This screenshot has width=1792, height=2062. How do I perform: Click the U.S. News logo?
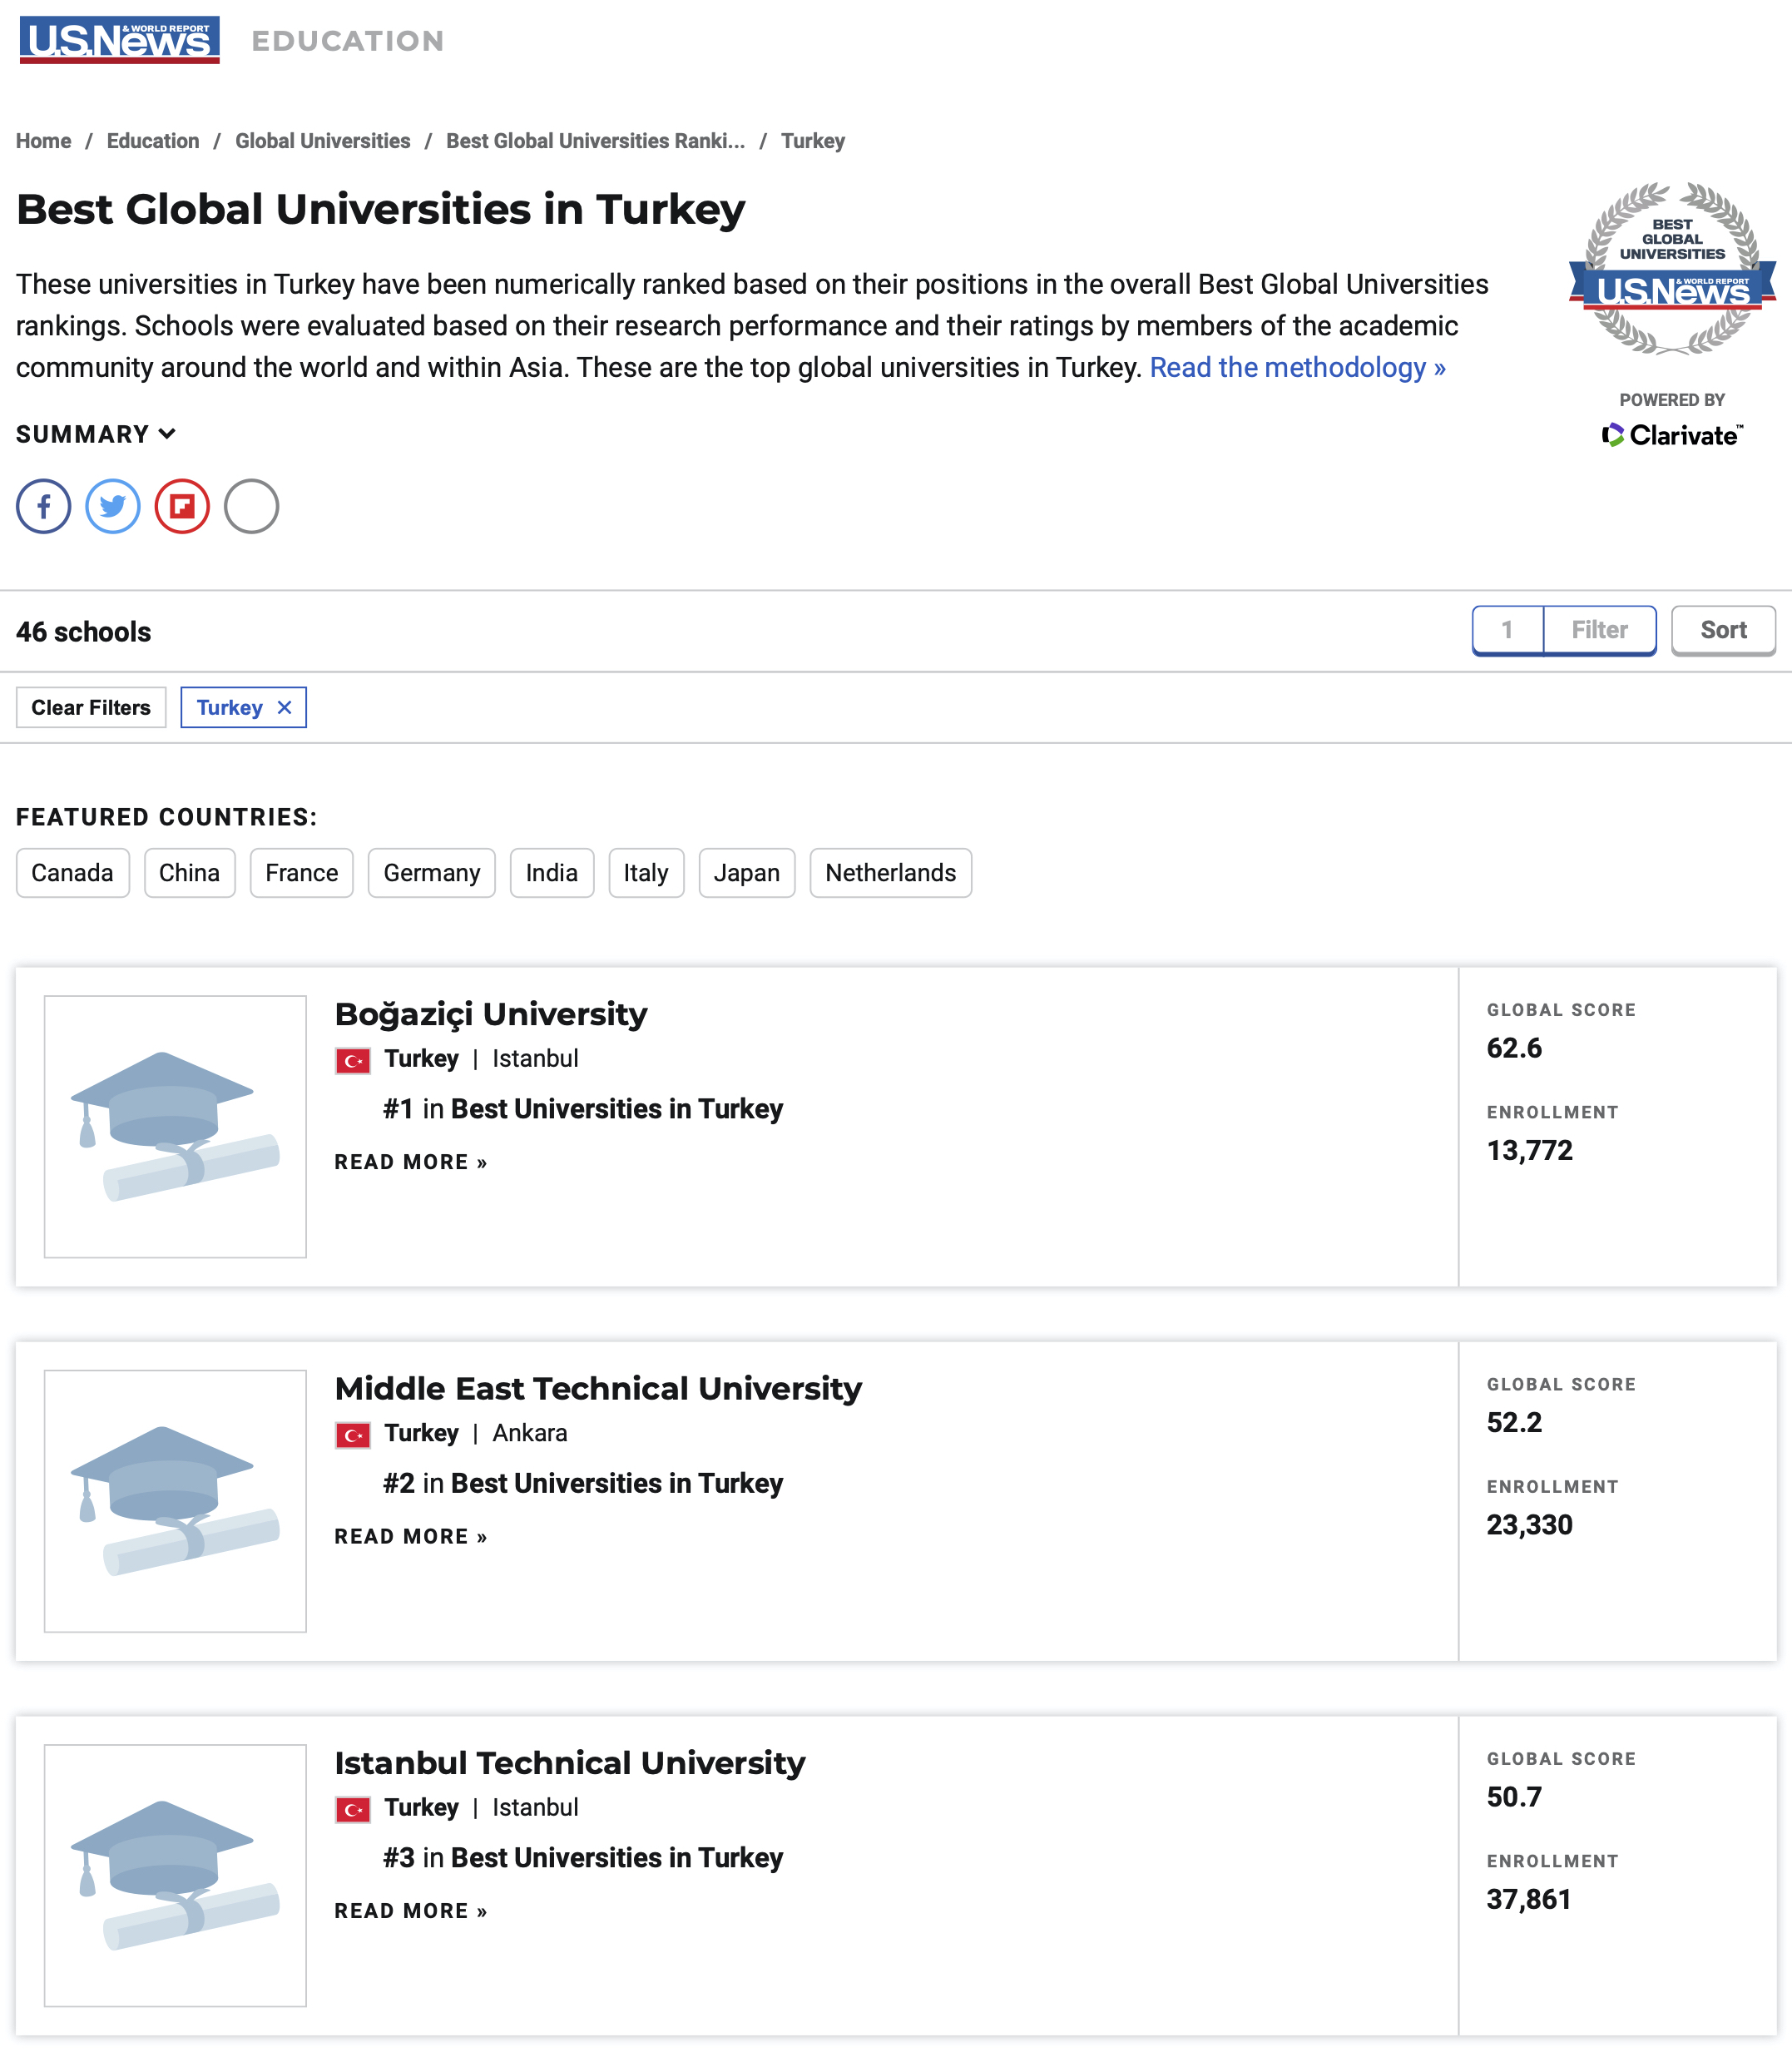pyautogui.click(x=119, y=40)
